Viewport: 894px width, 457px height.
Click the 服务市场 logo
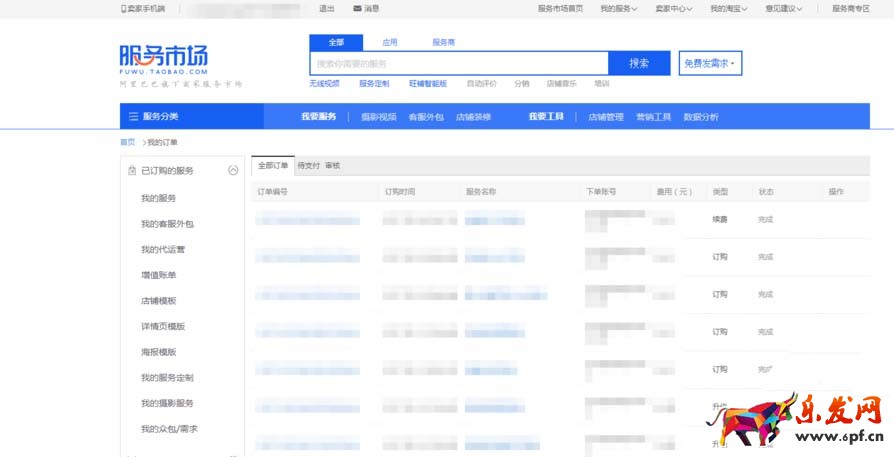click(163, 57)
